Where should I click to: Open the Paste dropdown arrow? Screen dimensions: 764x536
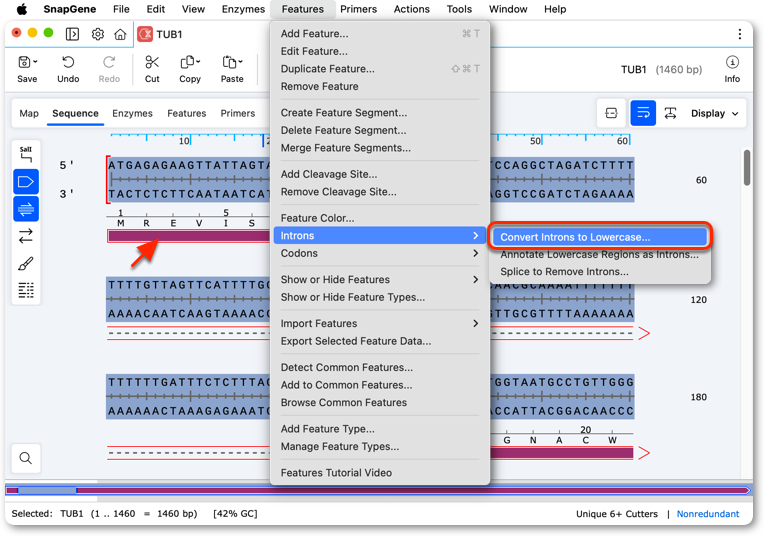coord(240,62)
